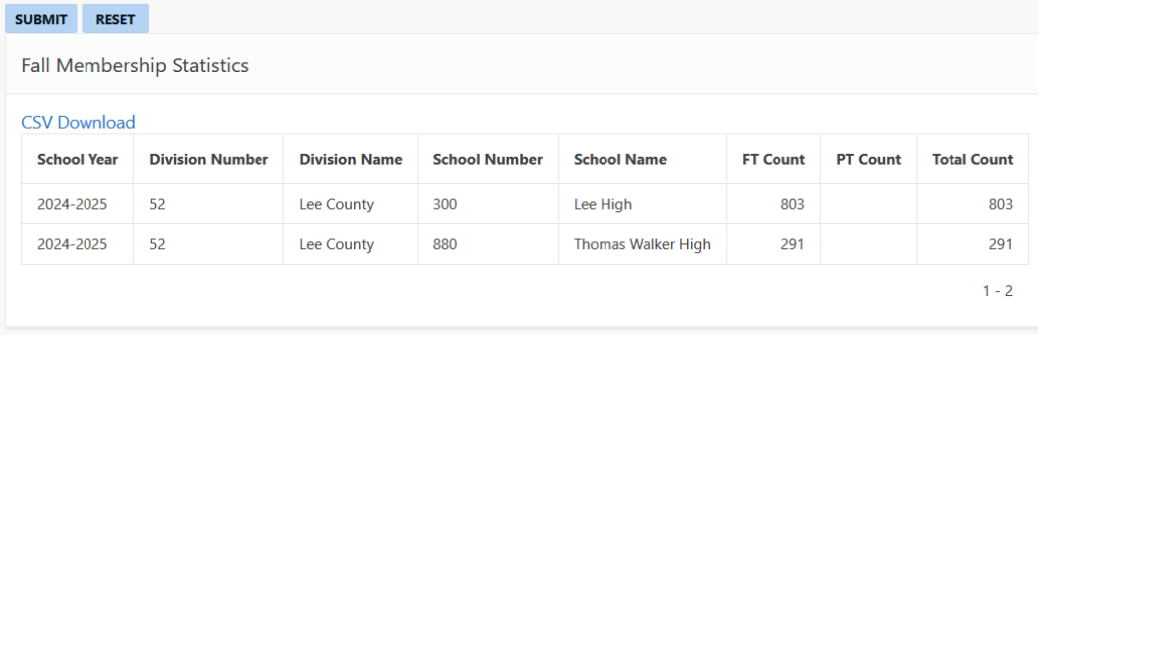Image resolution: width=1152 pixels, height=648 pixels.
Task: Click Total Count 803 for Lee High
Action: pyautogui.click(x=973, y=204)
